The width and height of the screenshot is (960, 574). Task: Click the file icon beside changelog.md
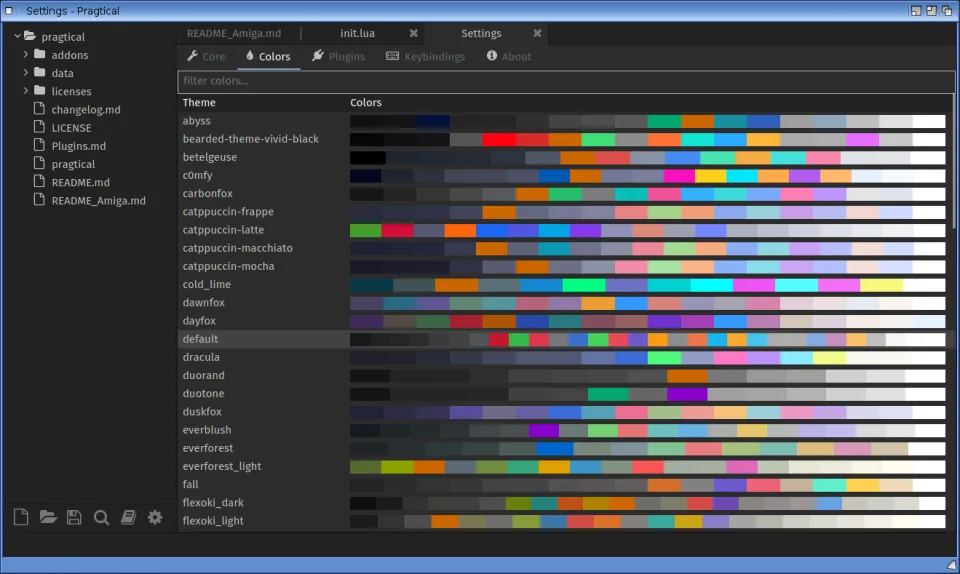tap(39, 109)
